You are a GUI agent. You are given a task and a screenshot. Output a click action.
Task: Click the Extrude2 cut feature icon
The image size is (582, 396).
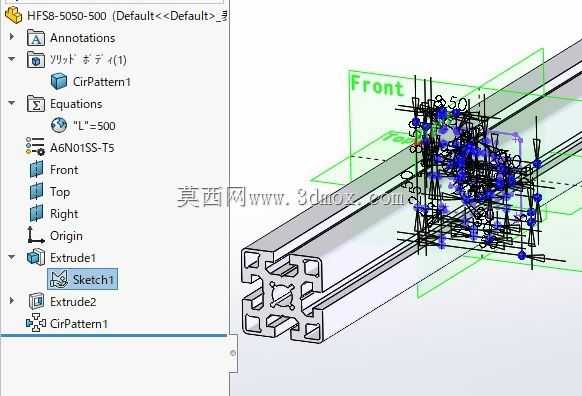37,301
